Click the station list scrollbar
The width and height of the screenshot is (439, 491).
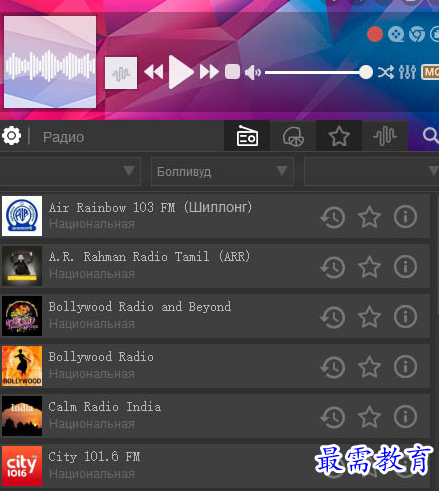437,255
